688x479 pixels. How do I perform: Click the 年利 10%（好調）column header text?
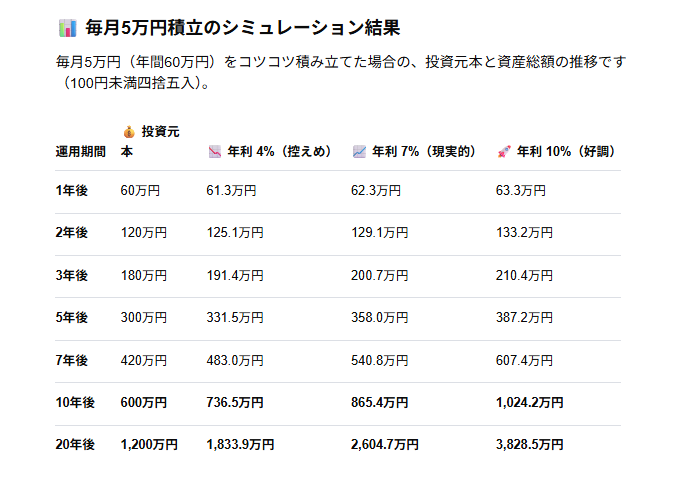(x=567, y=152)
